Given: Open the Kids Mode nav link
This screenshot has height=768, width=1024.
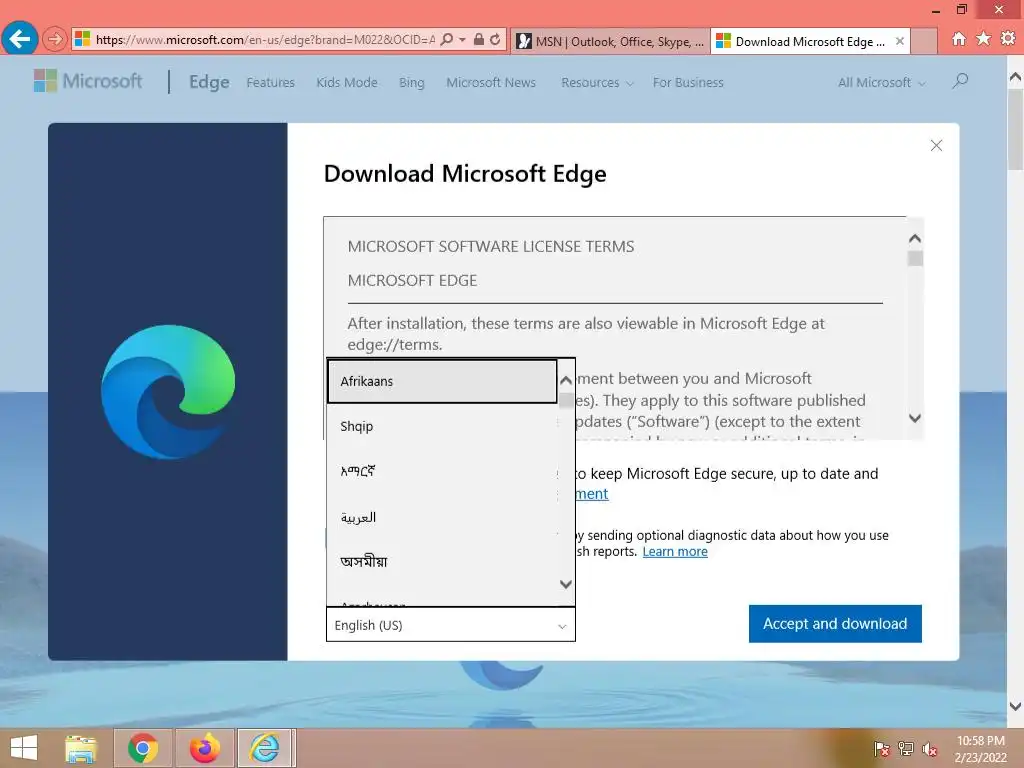Looking at the screenshot, I should 347,83.
